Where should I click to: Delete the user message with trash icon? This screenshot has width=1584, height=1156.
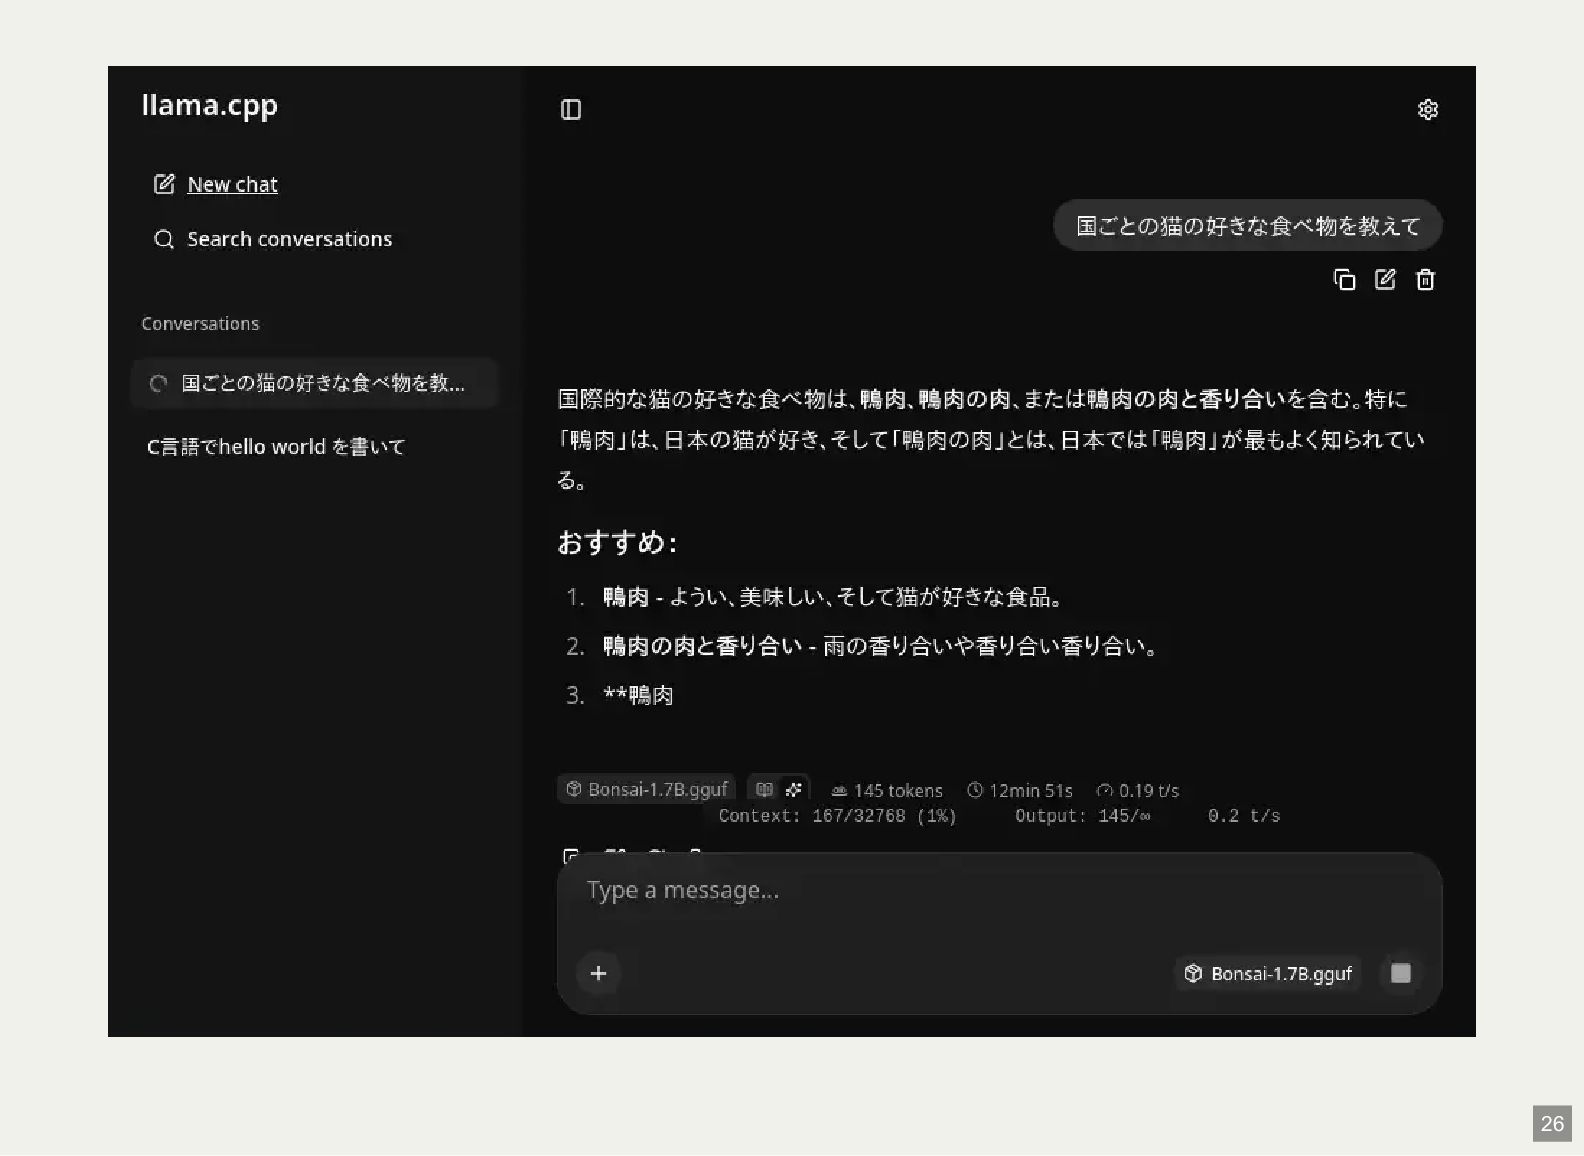pos(1425,280)
